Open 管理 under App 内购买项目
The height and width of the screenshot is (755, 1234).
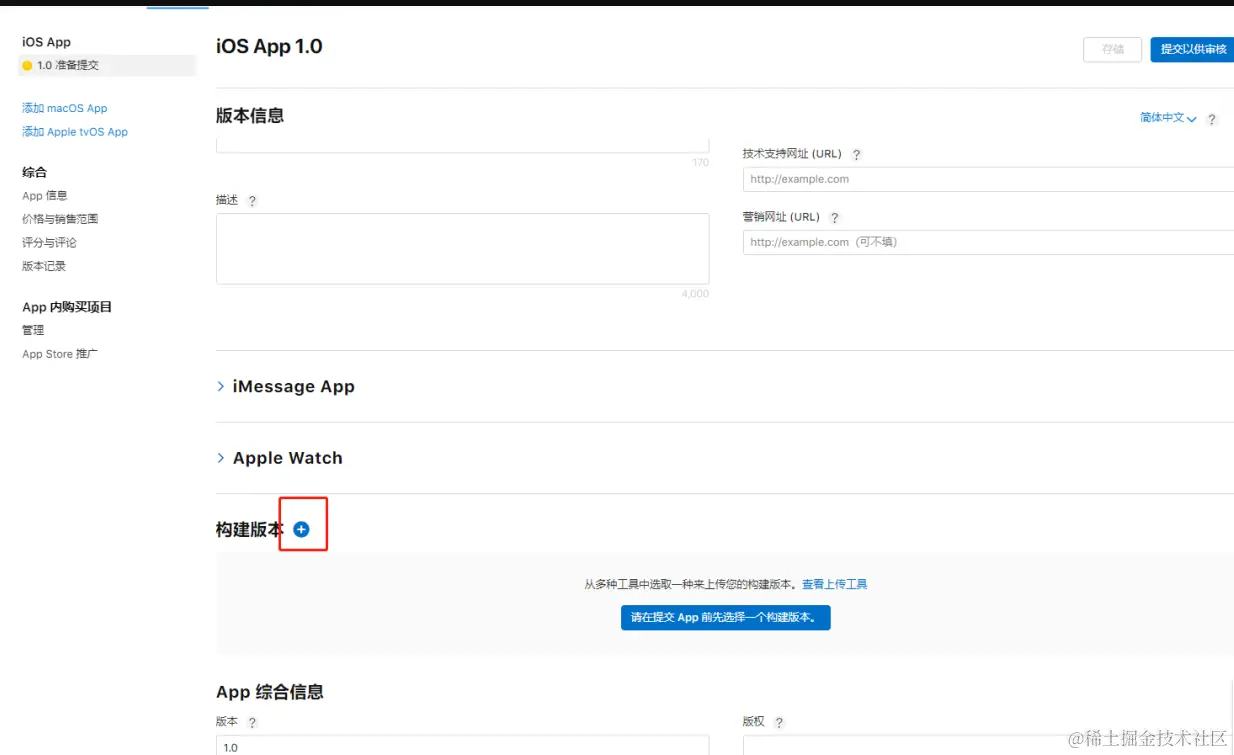click(33, 330)
